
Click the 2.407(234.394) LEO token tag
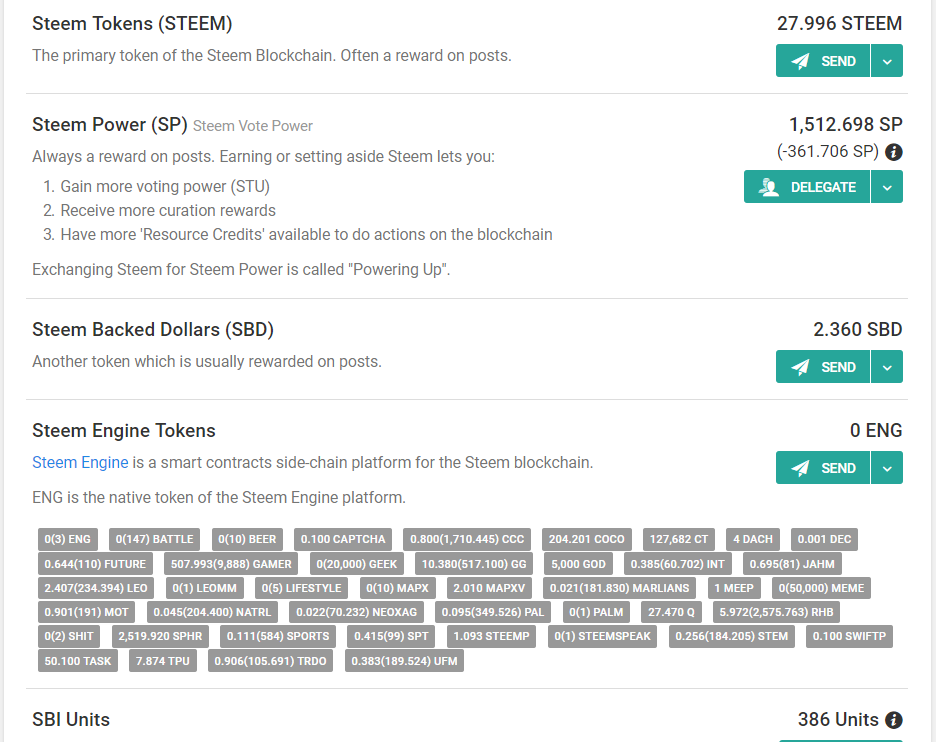coord(96,588)
